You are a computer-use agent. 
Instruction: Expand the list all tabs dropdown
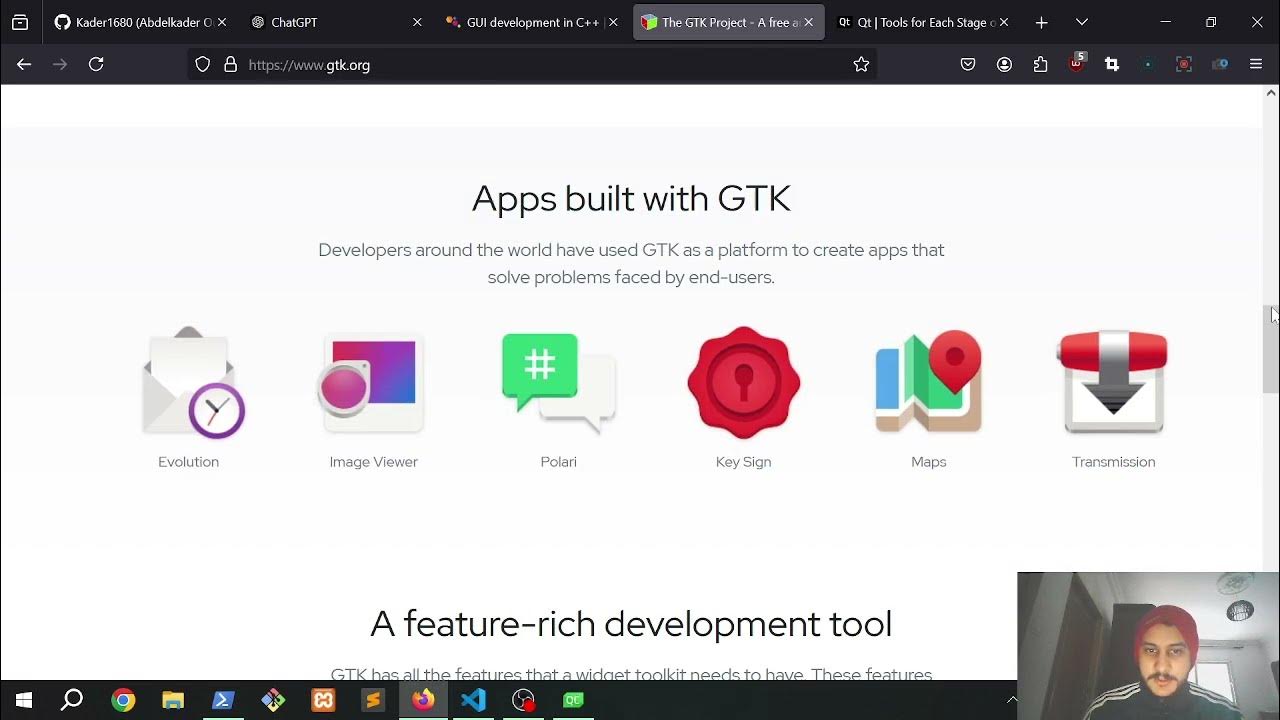pyautogui.click(x=1081, y=22)
